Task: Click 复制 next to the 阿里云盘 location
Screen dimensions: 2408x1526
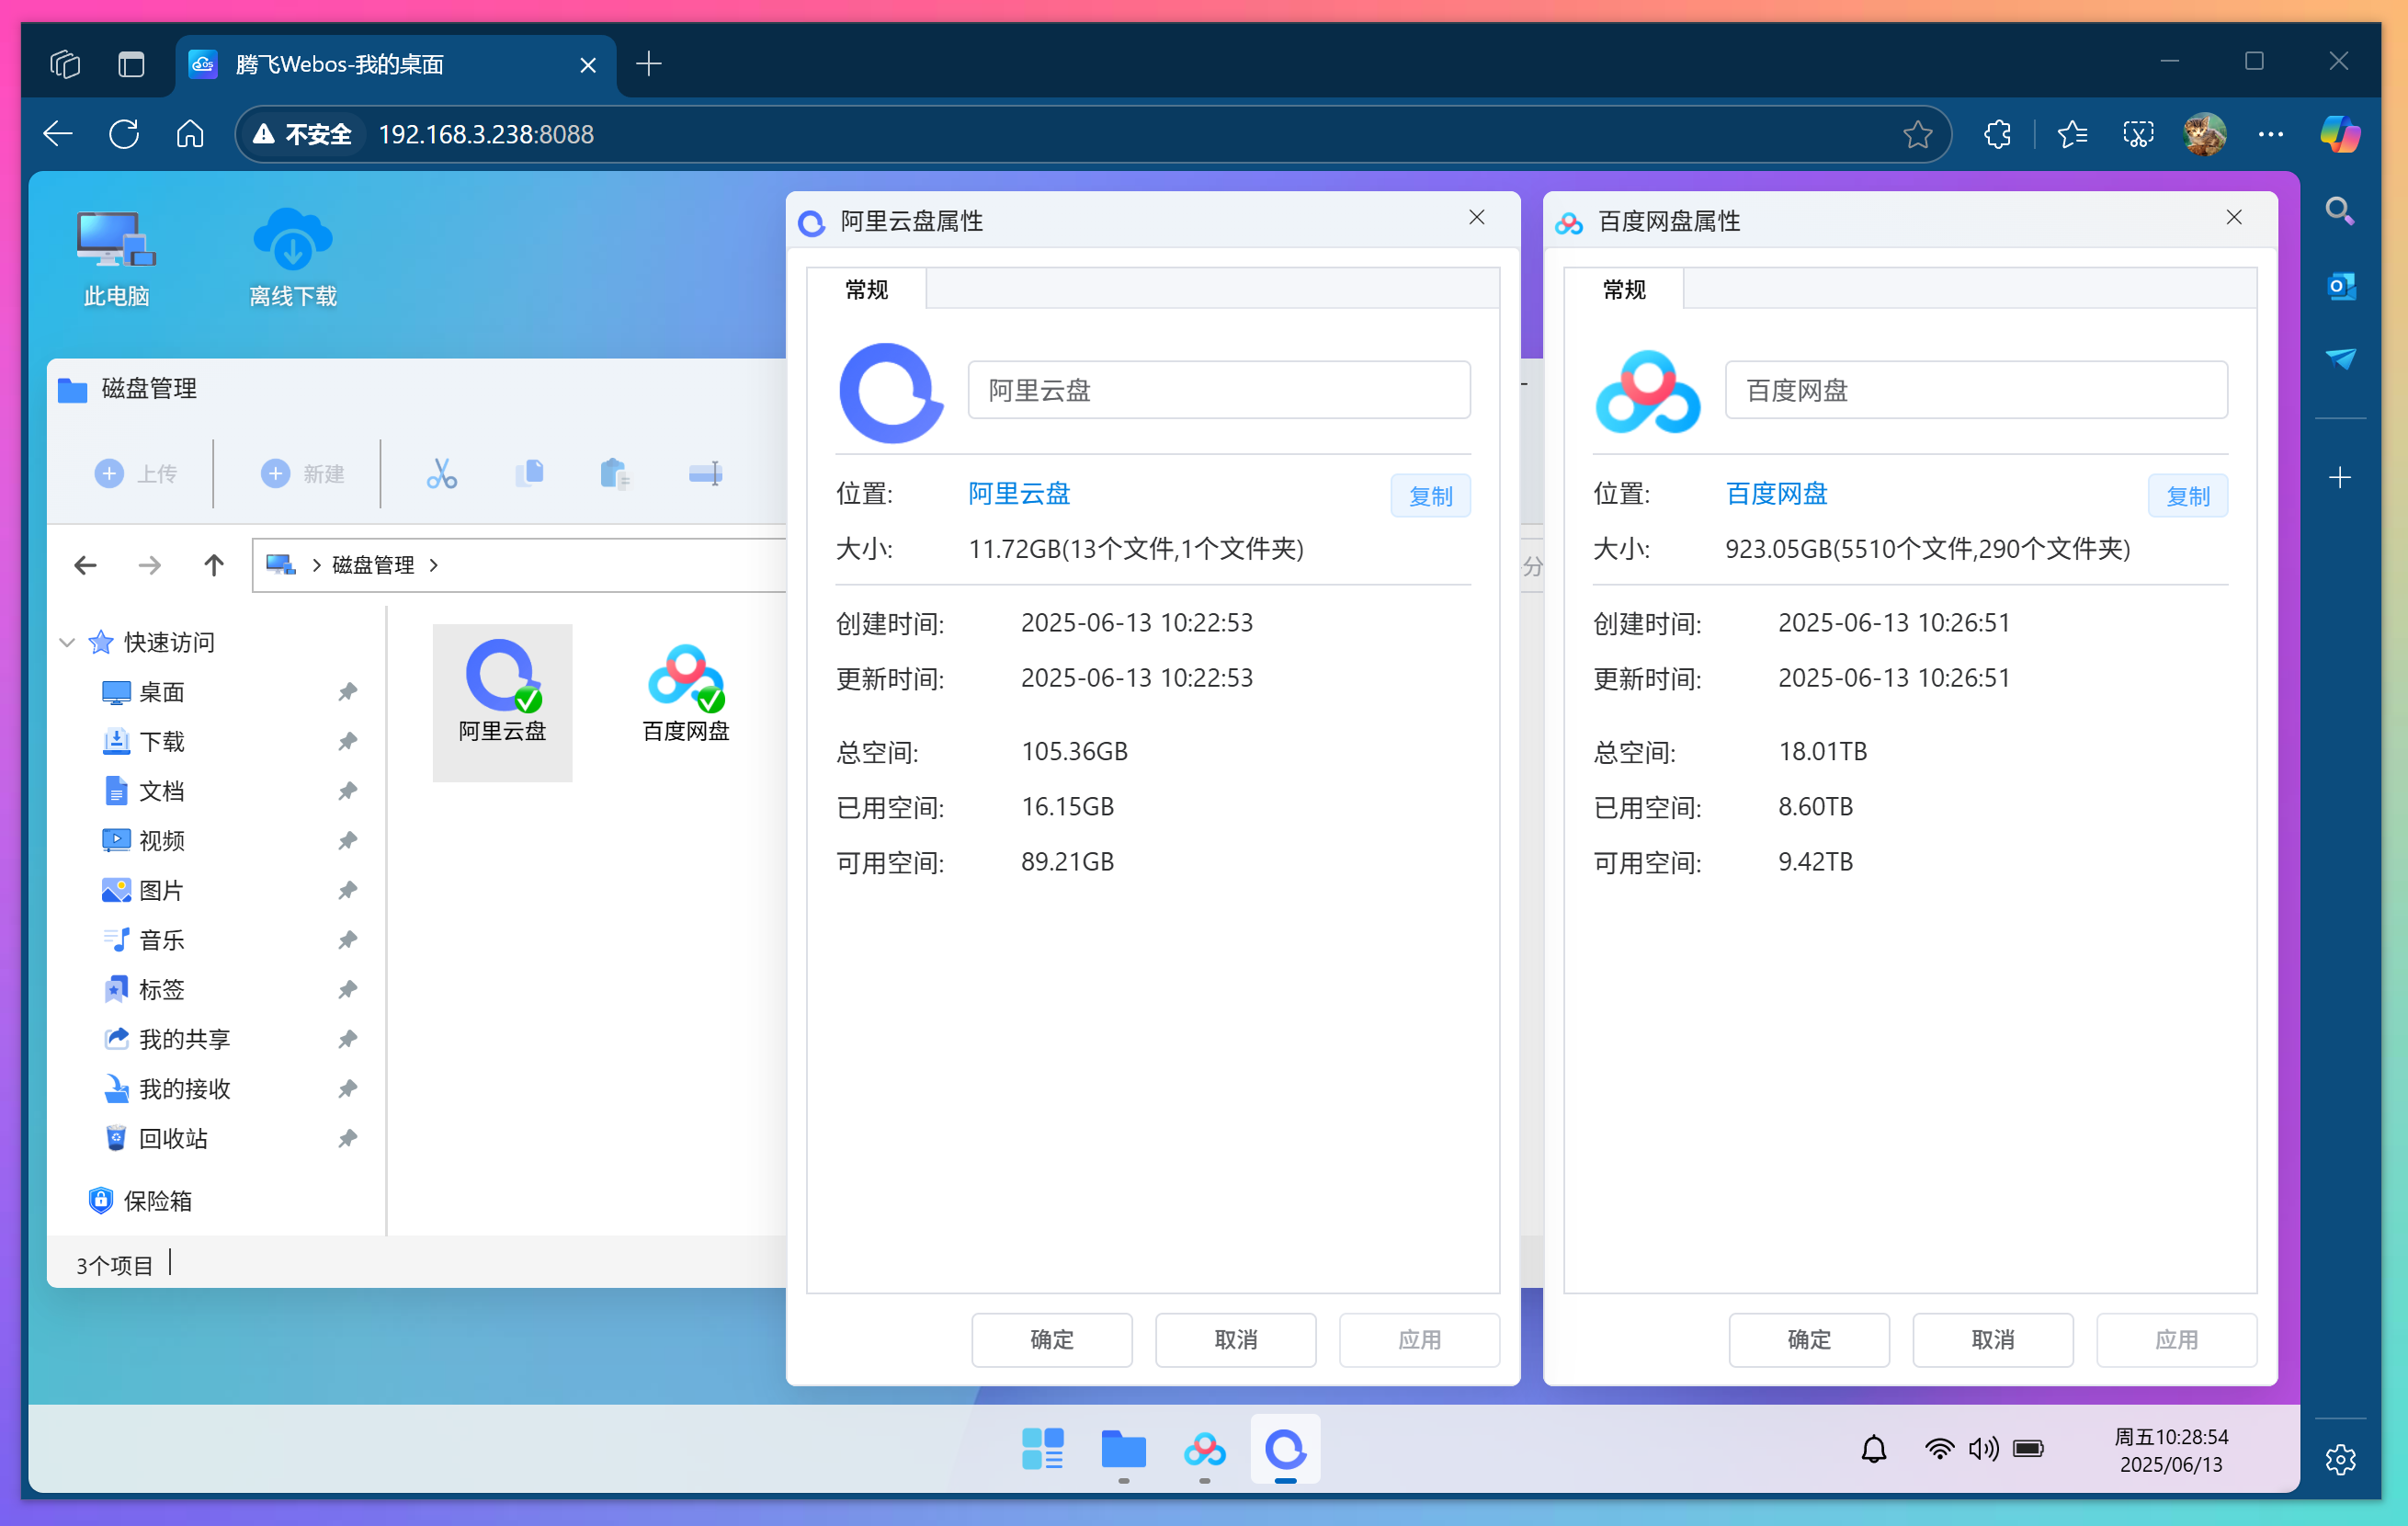Action: [1430, 495]
